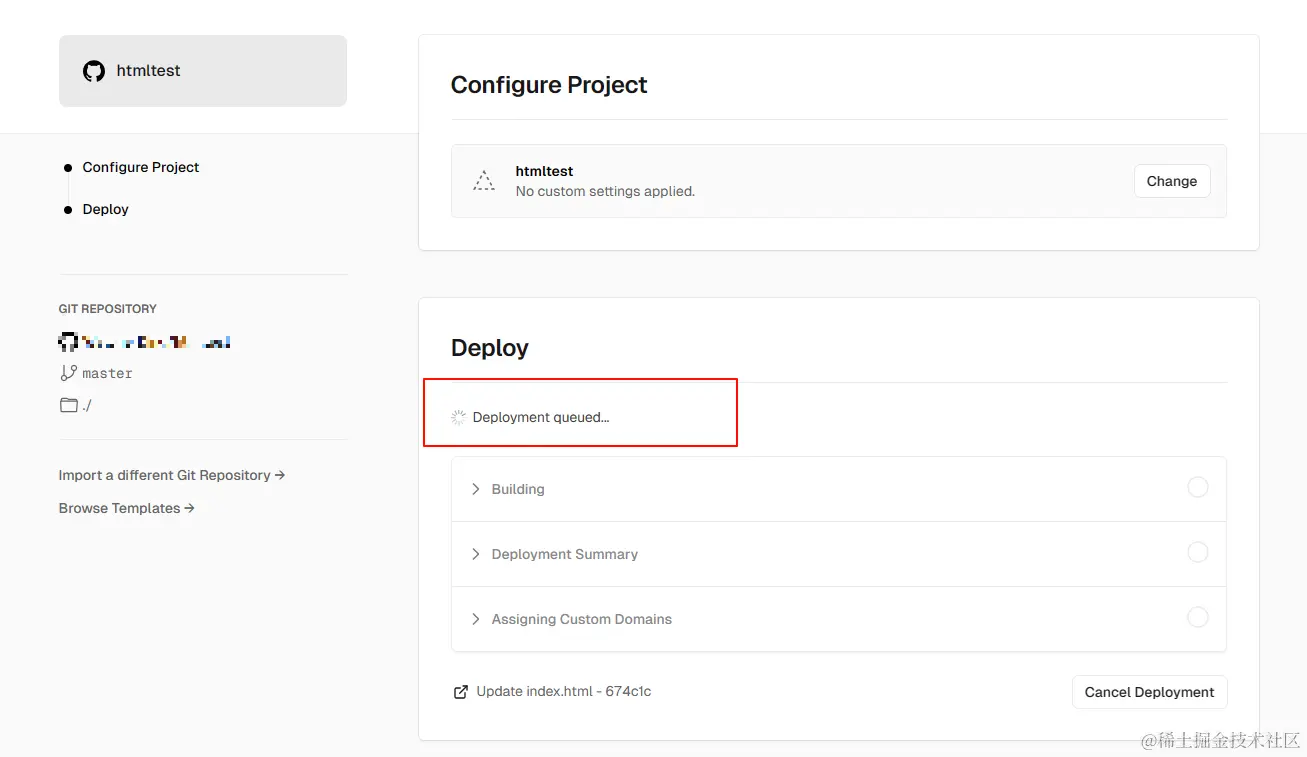The height and width of the screenshot is (757, 1307).
Task: Click the folder icon for root directory
Action: click(69, 405)
